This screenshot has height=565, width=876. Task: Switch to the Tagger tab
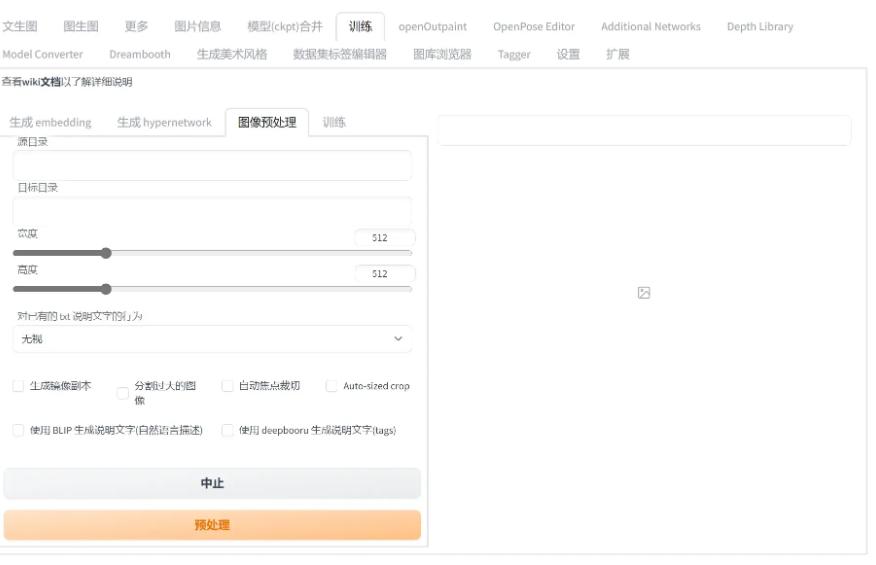[x=514, y=54]
